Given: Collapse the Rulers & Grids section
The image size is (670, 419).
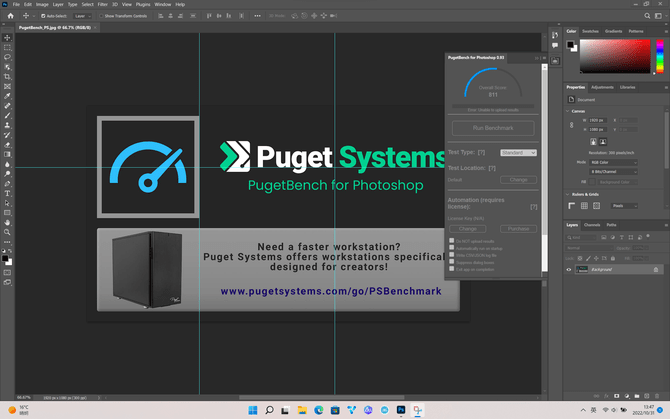Looking at the screenshot, I should click(x=568, y=194).
